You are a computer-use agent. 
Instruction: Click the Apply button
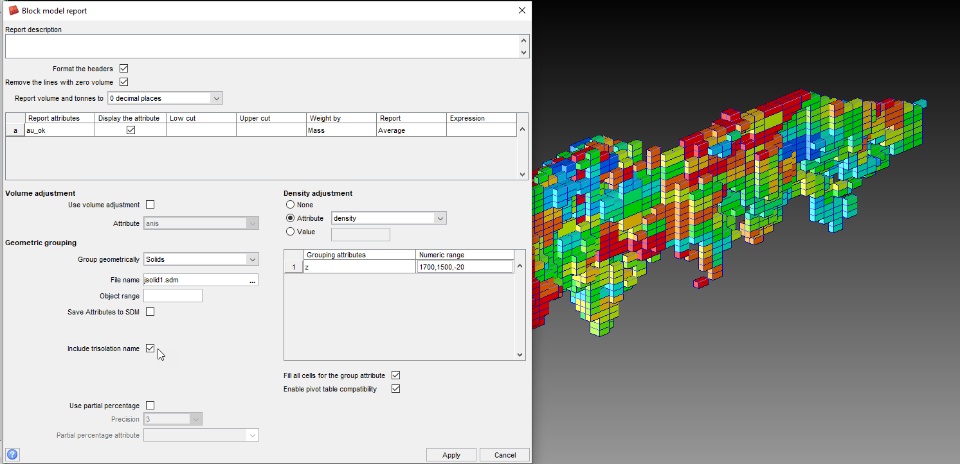[451, 455]
